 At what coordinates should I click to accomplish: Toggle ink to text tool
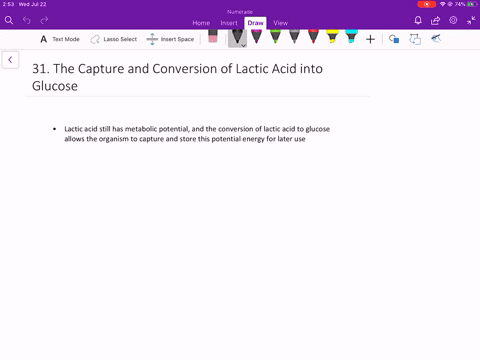[436, 39]
